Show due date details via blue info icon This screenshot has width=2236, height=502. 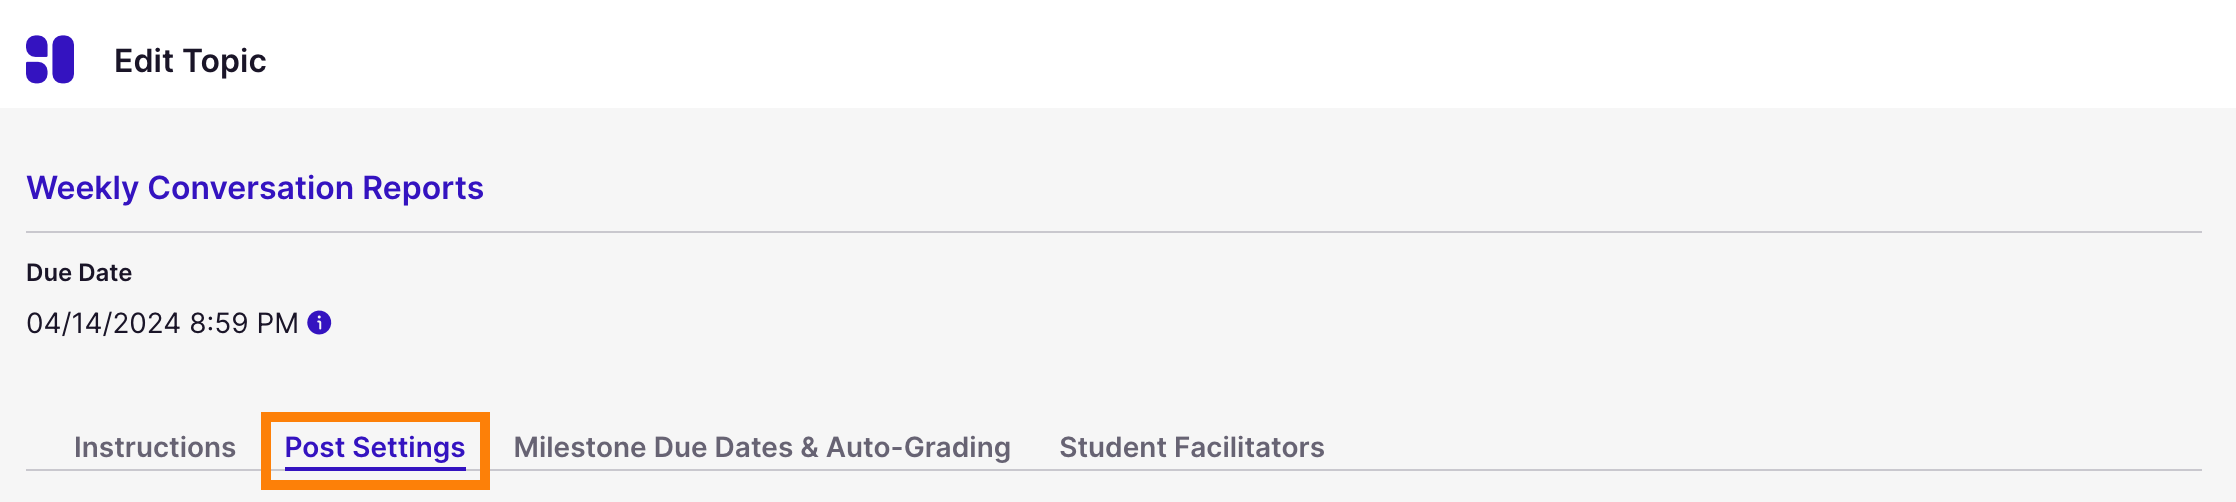pyautogui.click(x=319, y=323)
